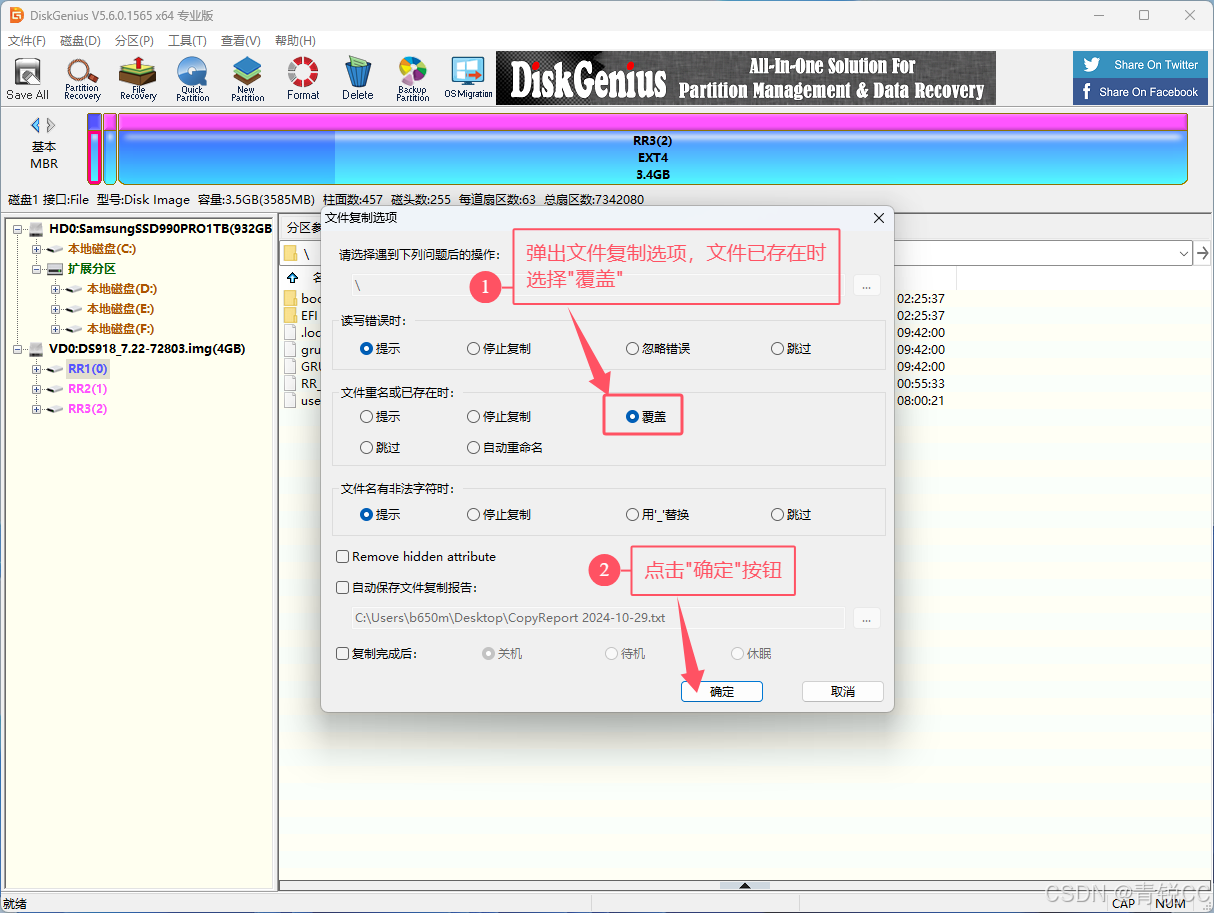Open the 分区(P) menu
The height and width of the screenshot is (913, 1214).
pos(134,41)
